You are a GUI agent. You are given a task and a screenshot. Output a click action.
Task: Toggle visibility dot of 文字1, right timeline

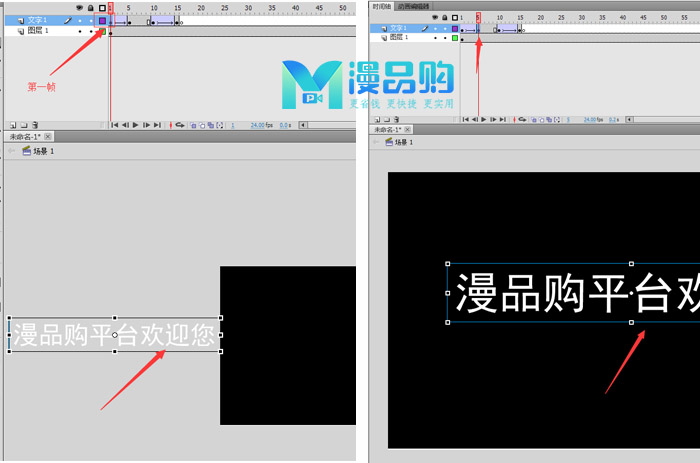click(x=435, y=29)
